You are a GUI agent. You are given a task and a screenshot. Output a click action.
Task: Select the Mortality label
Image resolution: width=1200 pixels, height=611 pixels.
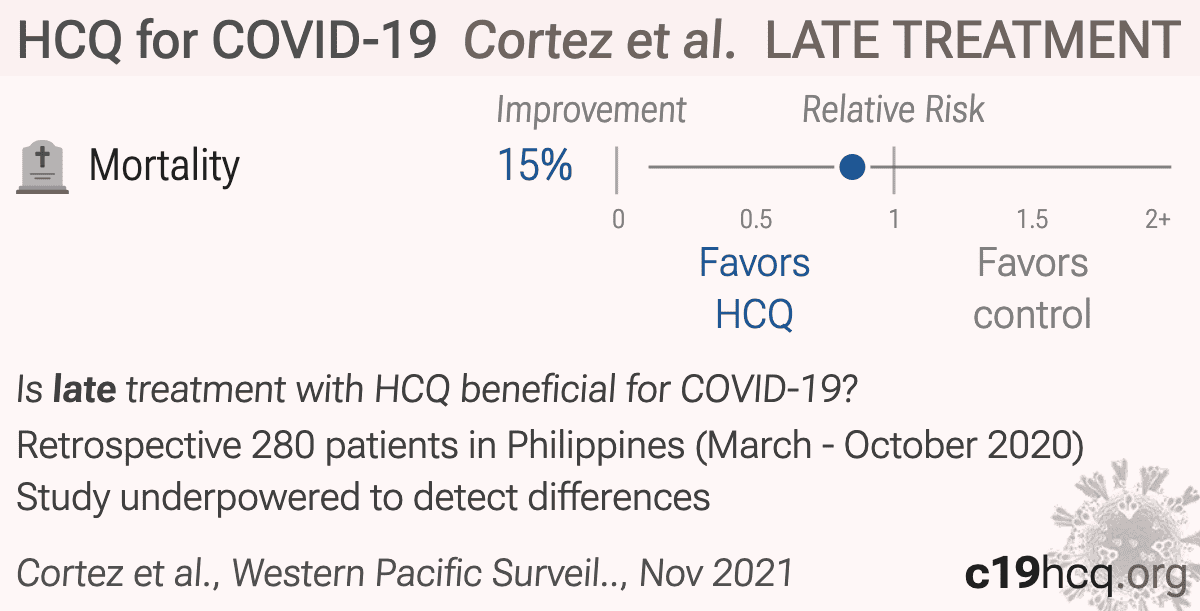(164, 166)
